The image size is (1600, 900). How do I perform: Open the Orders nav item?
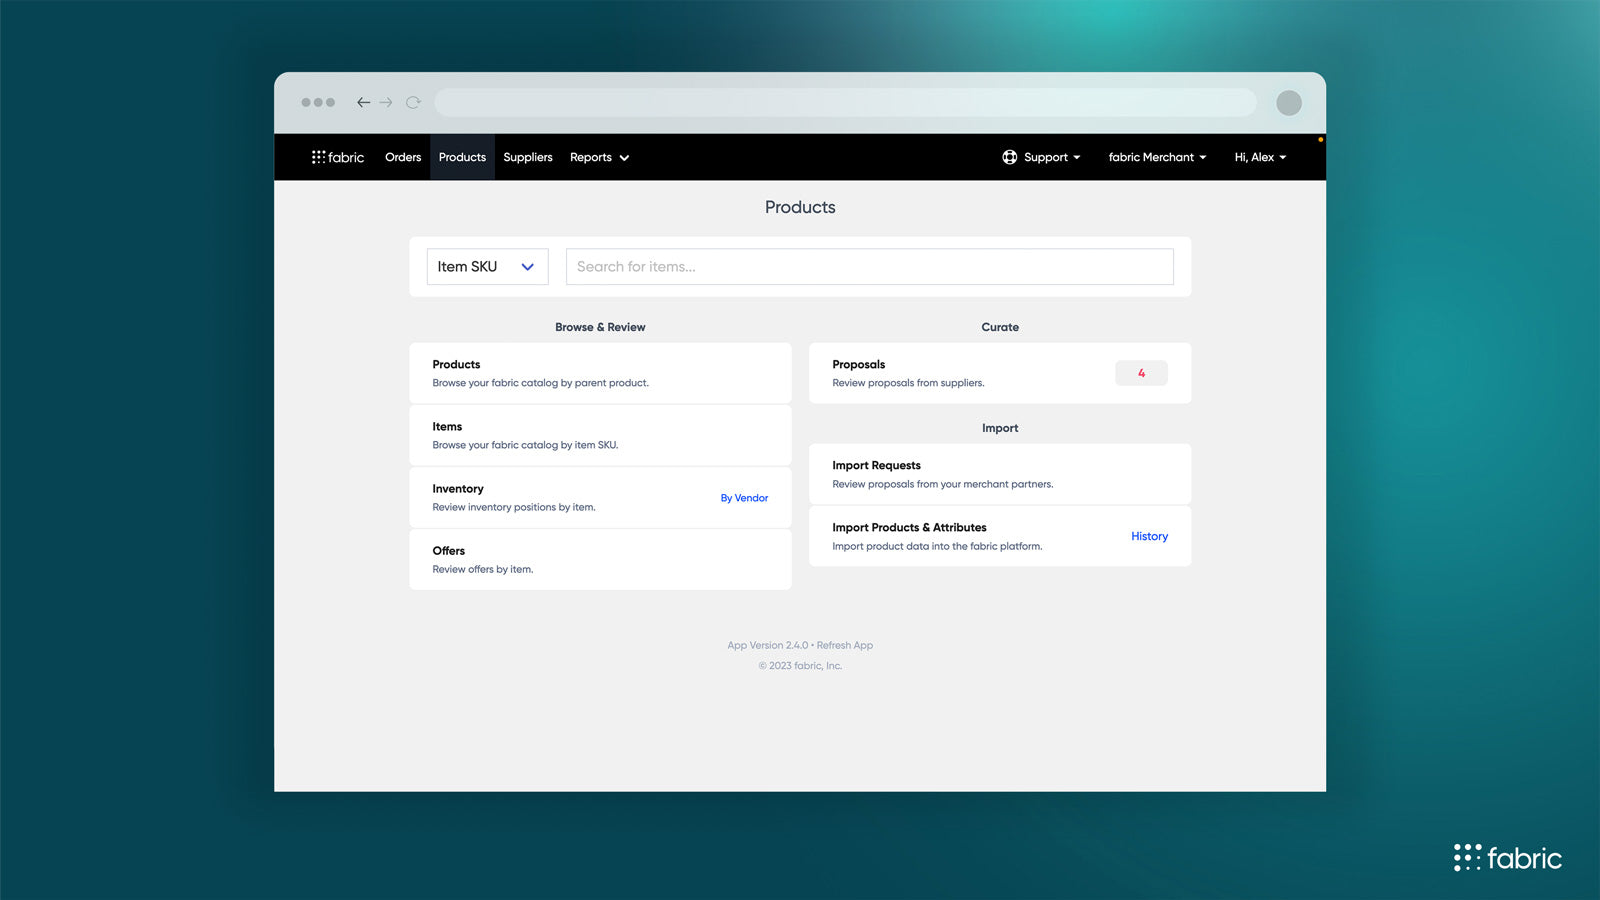coord(403,157)
